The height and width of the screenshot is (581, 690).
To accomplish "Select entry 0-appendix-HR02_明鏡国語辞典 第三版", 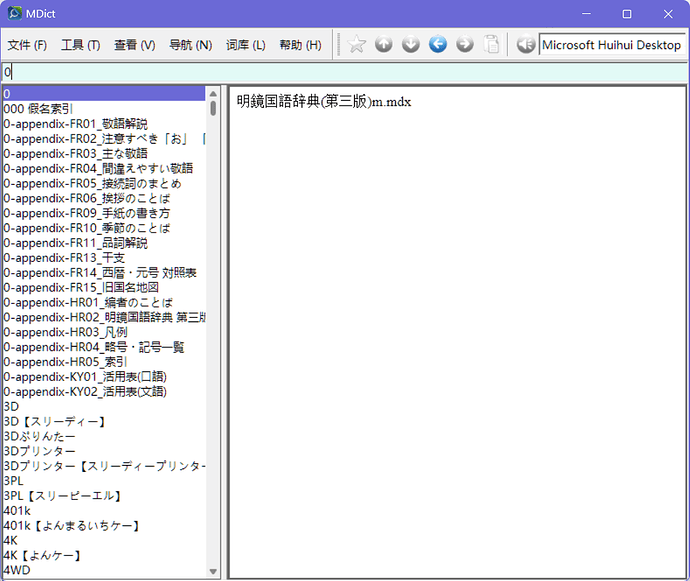I will [x=104, y=317].
